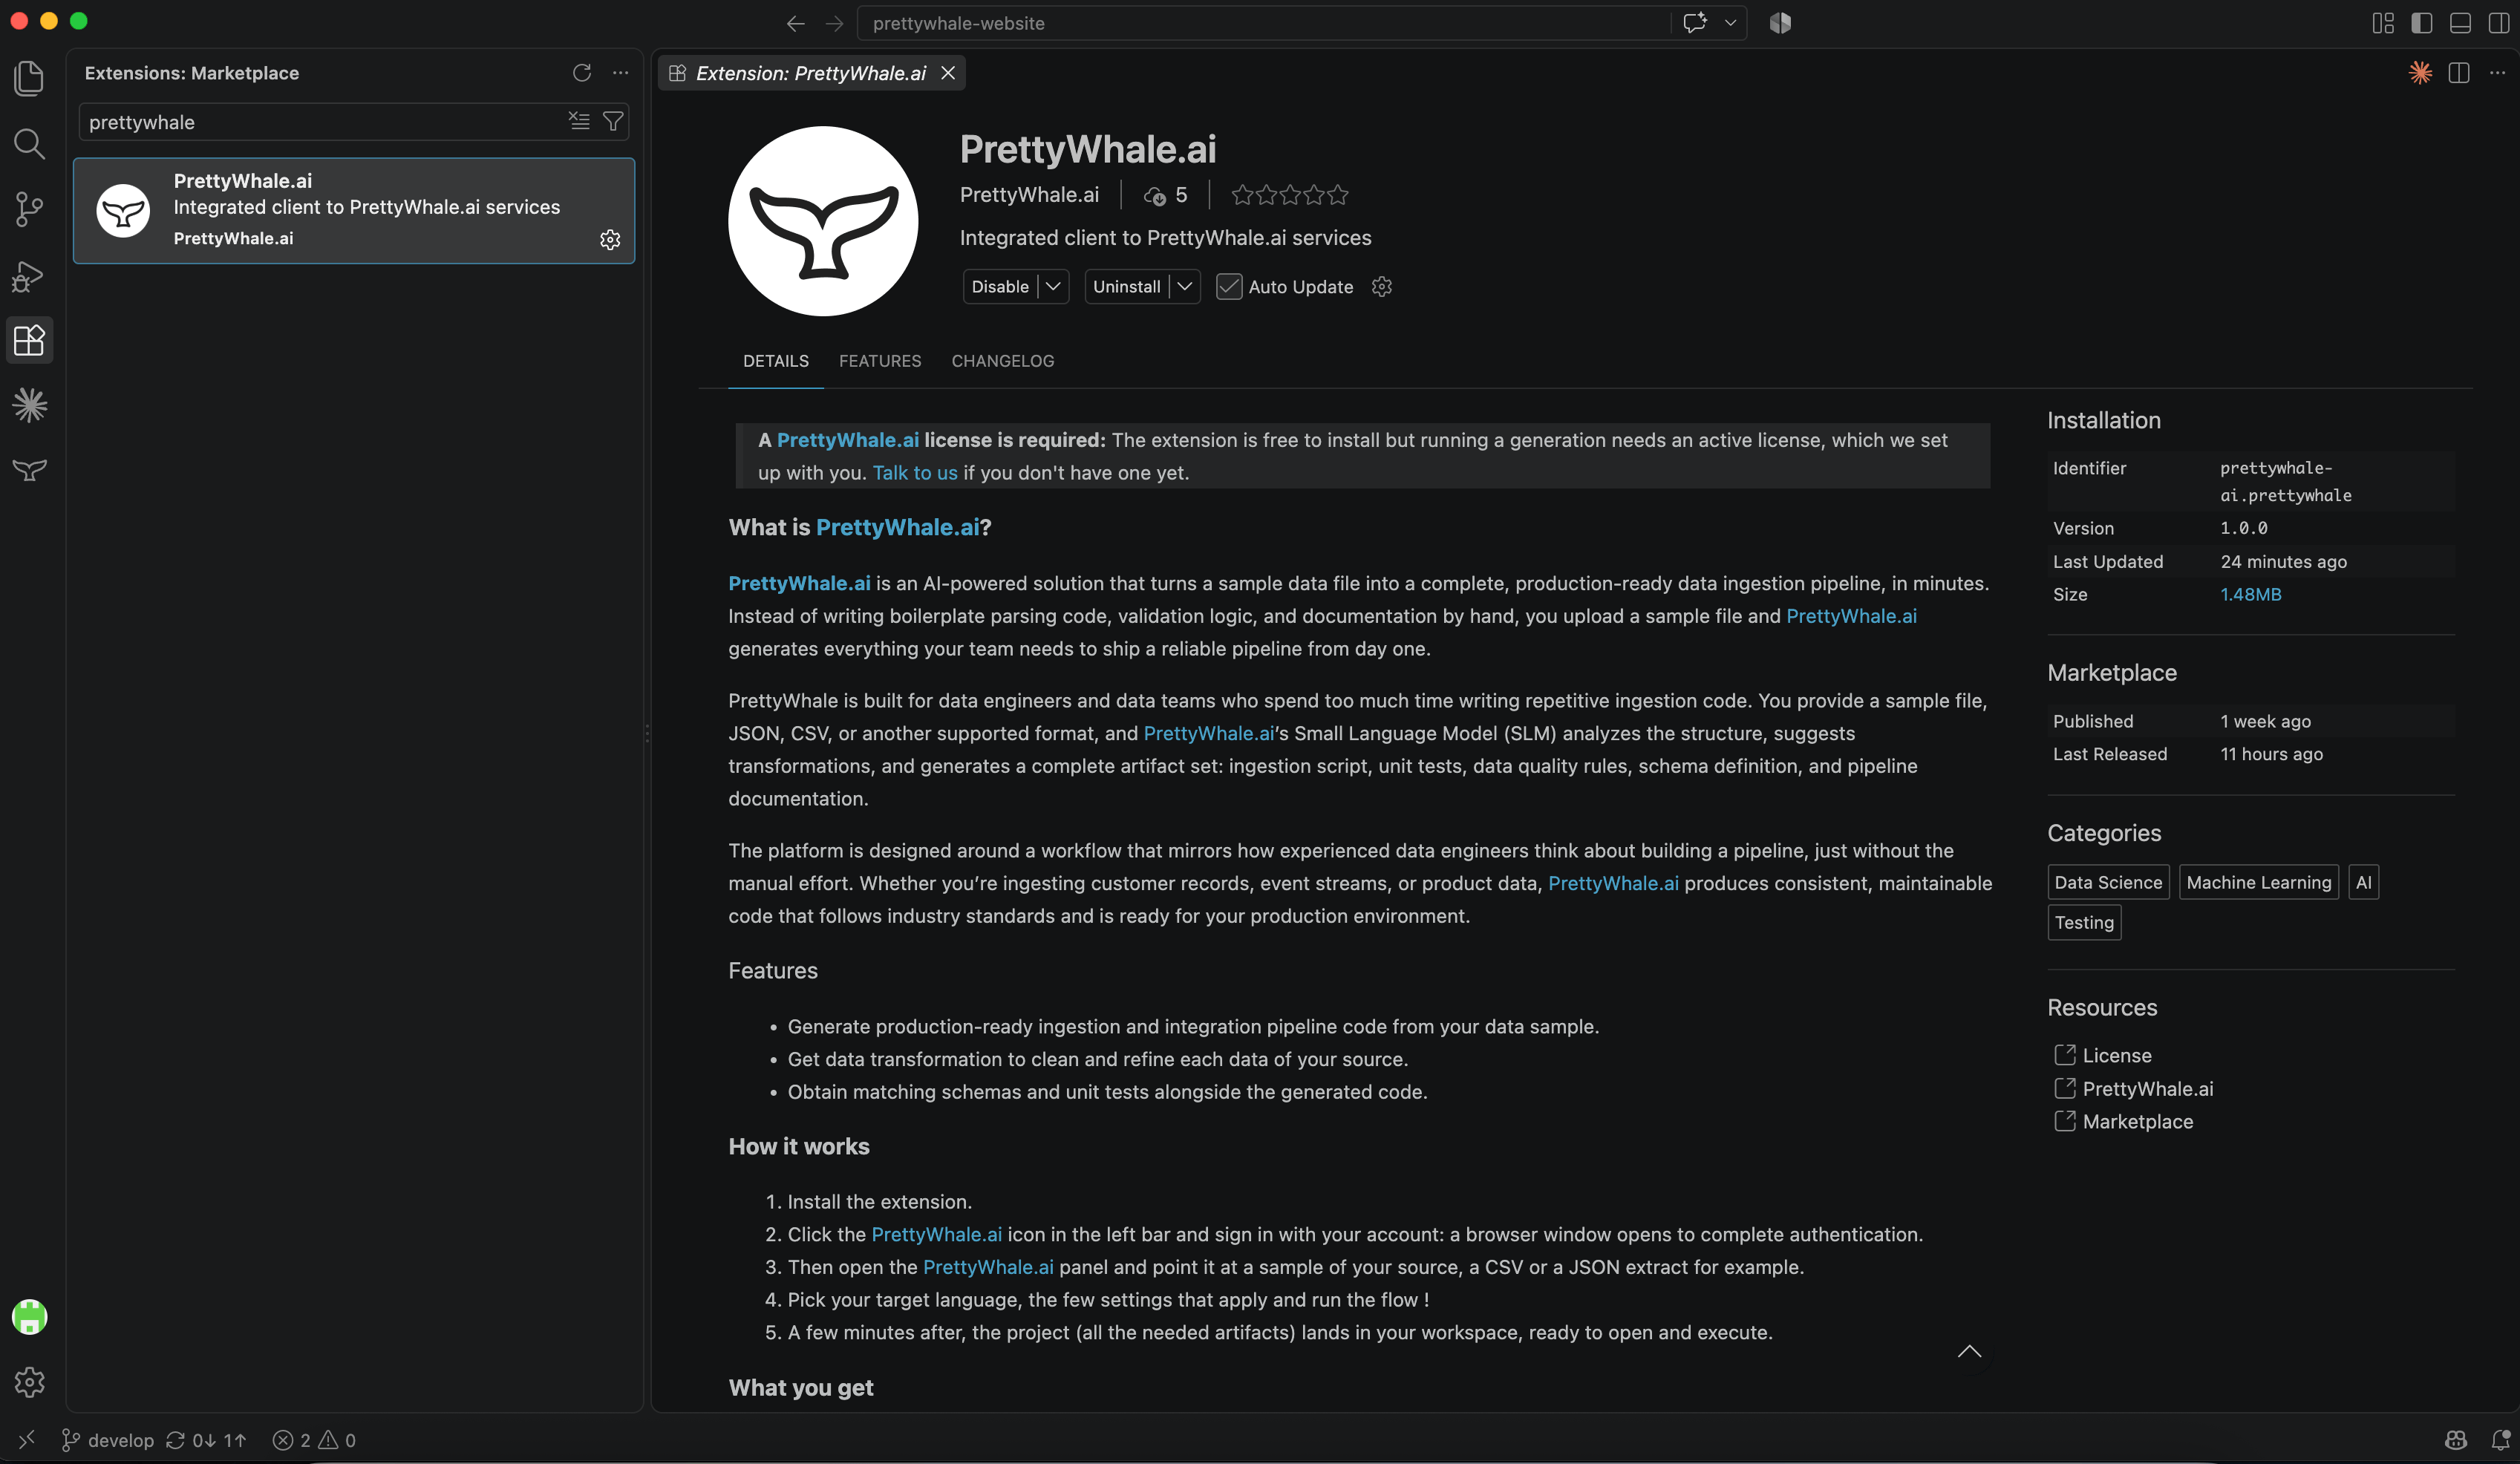Image resolution: width=2520 pixels, height=1464 pixels.
Task: Open the Search view in activity bar
Action: 29,144
